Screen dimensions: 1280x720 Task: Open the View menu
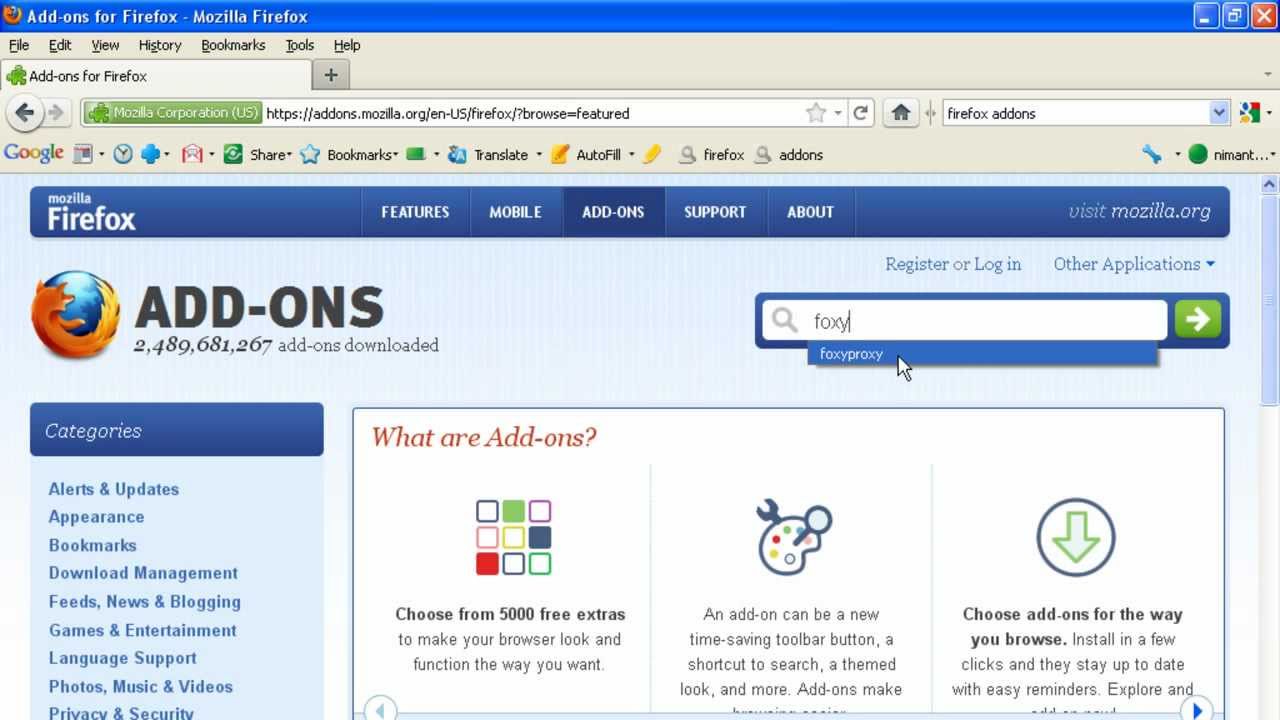(105, 45)
